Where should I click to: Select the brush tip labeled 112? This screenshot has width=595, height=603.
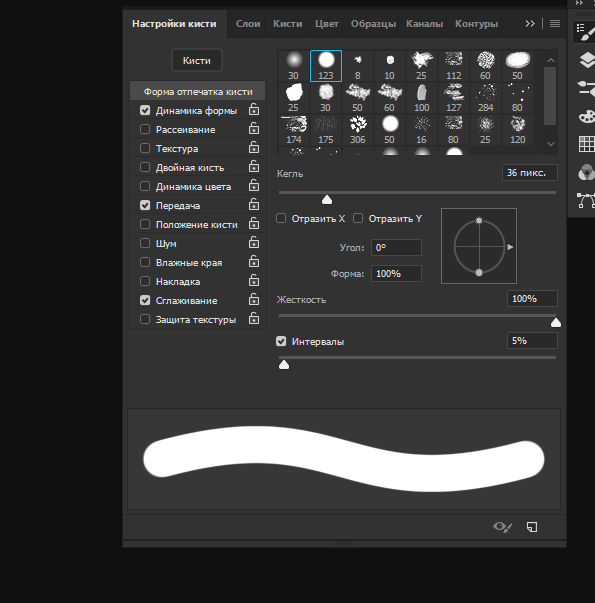(454, 66)
